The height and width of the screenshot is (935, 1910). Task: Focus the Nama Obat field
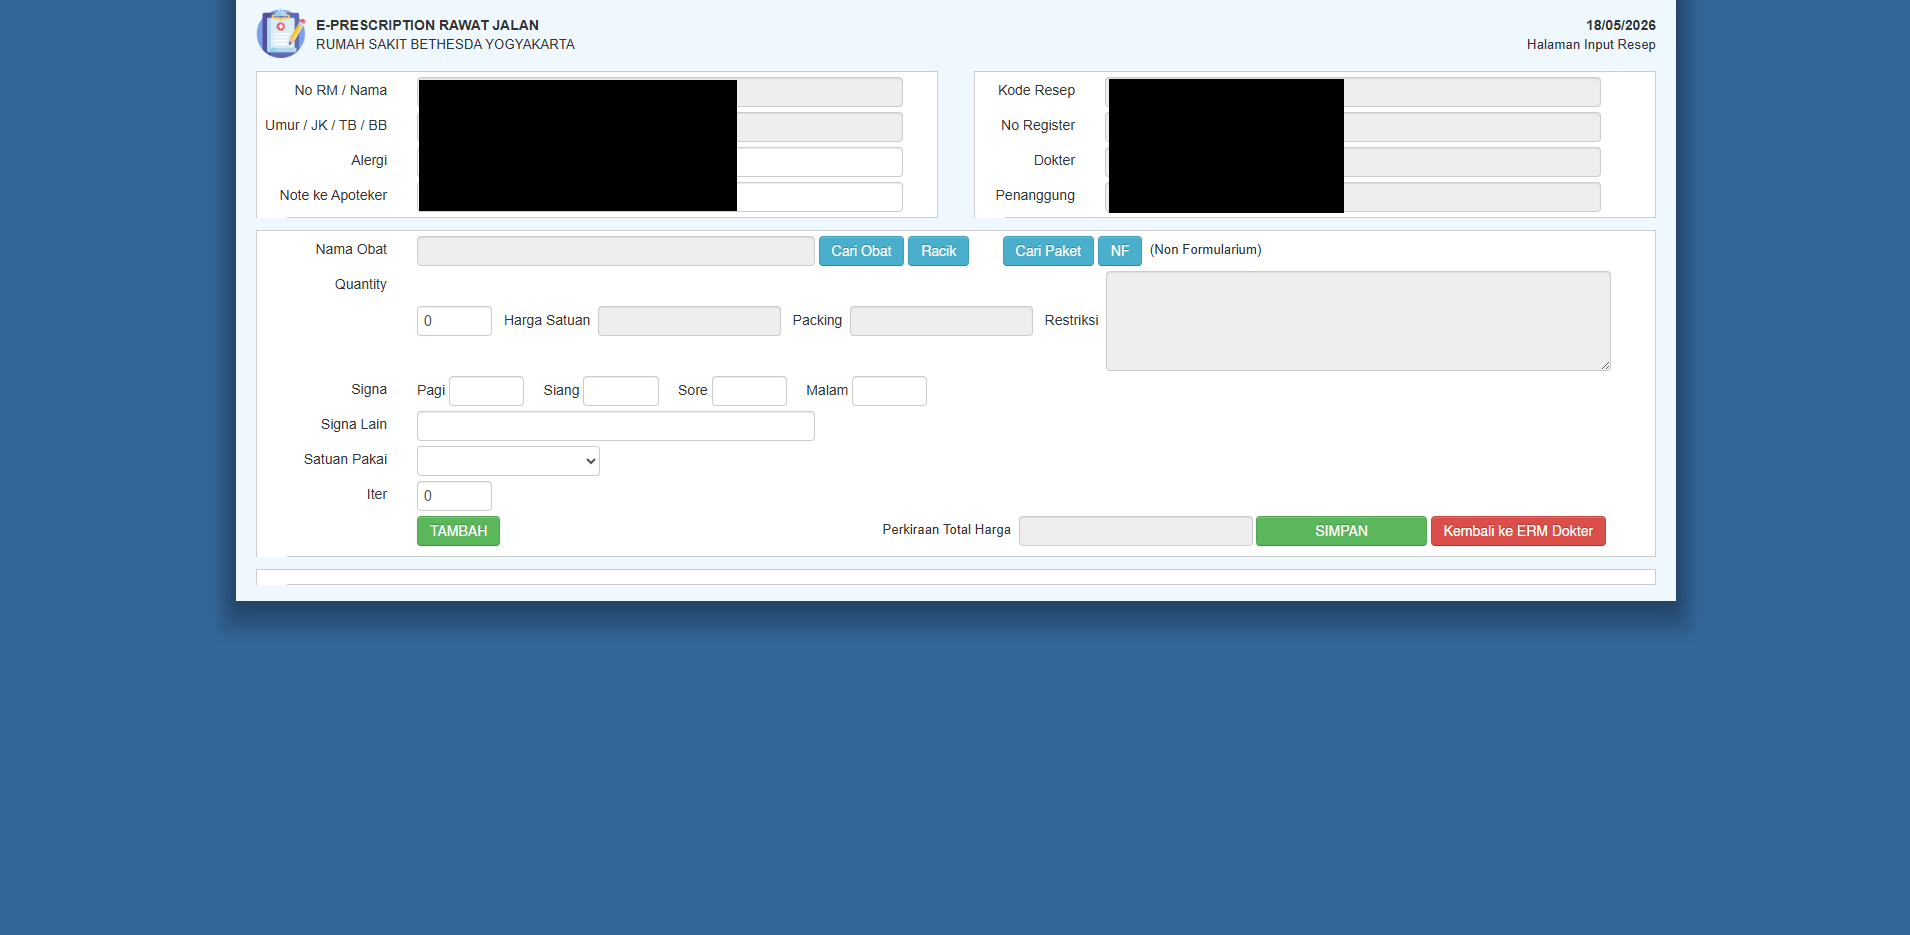pyautogui.click(x=615, y=251)
